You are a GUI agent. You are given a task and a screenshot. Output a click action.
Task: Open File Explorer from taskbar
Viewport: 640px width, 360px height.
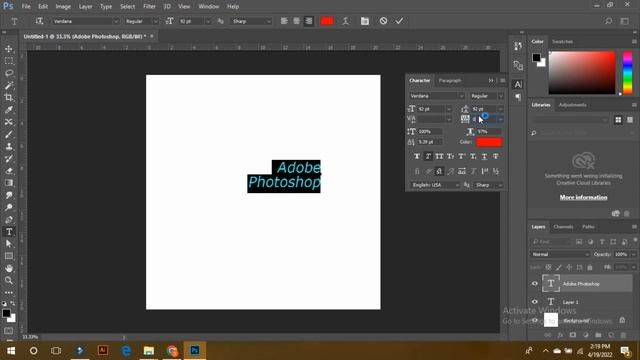(149, 351)
